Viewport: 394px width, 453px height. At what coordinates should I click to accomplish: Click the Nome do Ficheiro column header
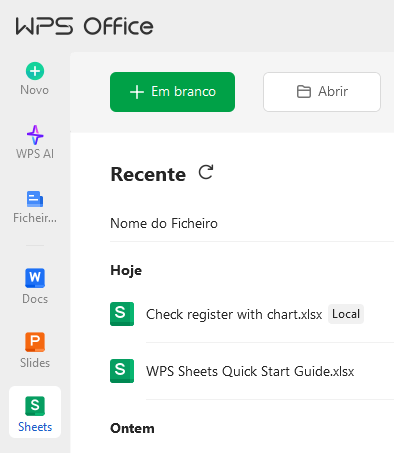click(x=164, y=223)
